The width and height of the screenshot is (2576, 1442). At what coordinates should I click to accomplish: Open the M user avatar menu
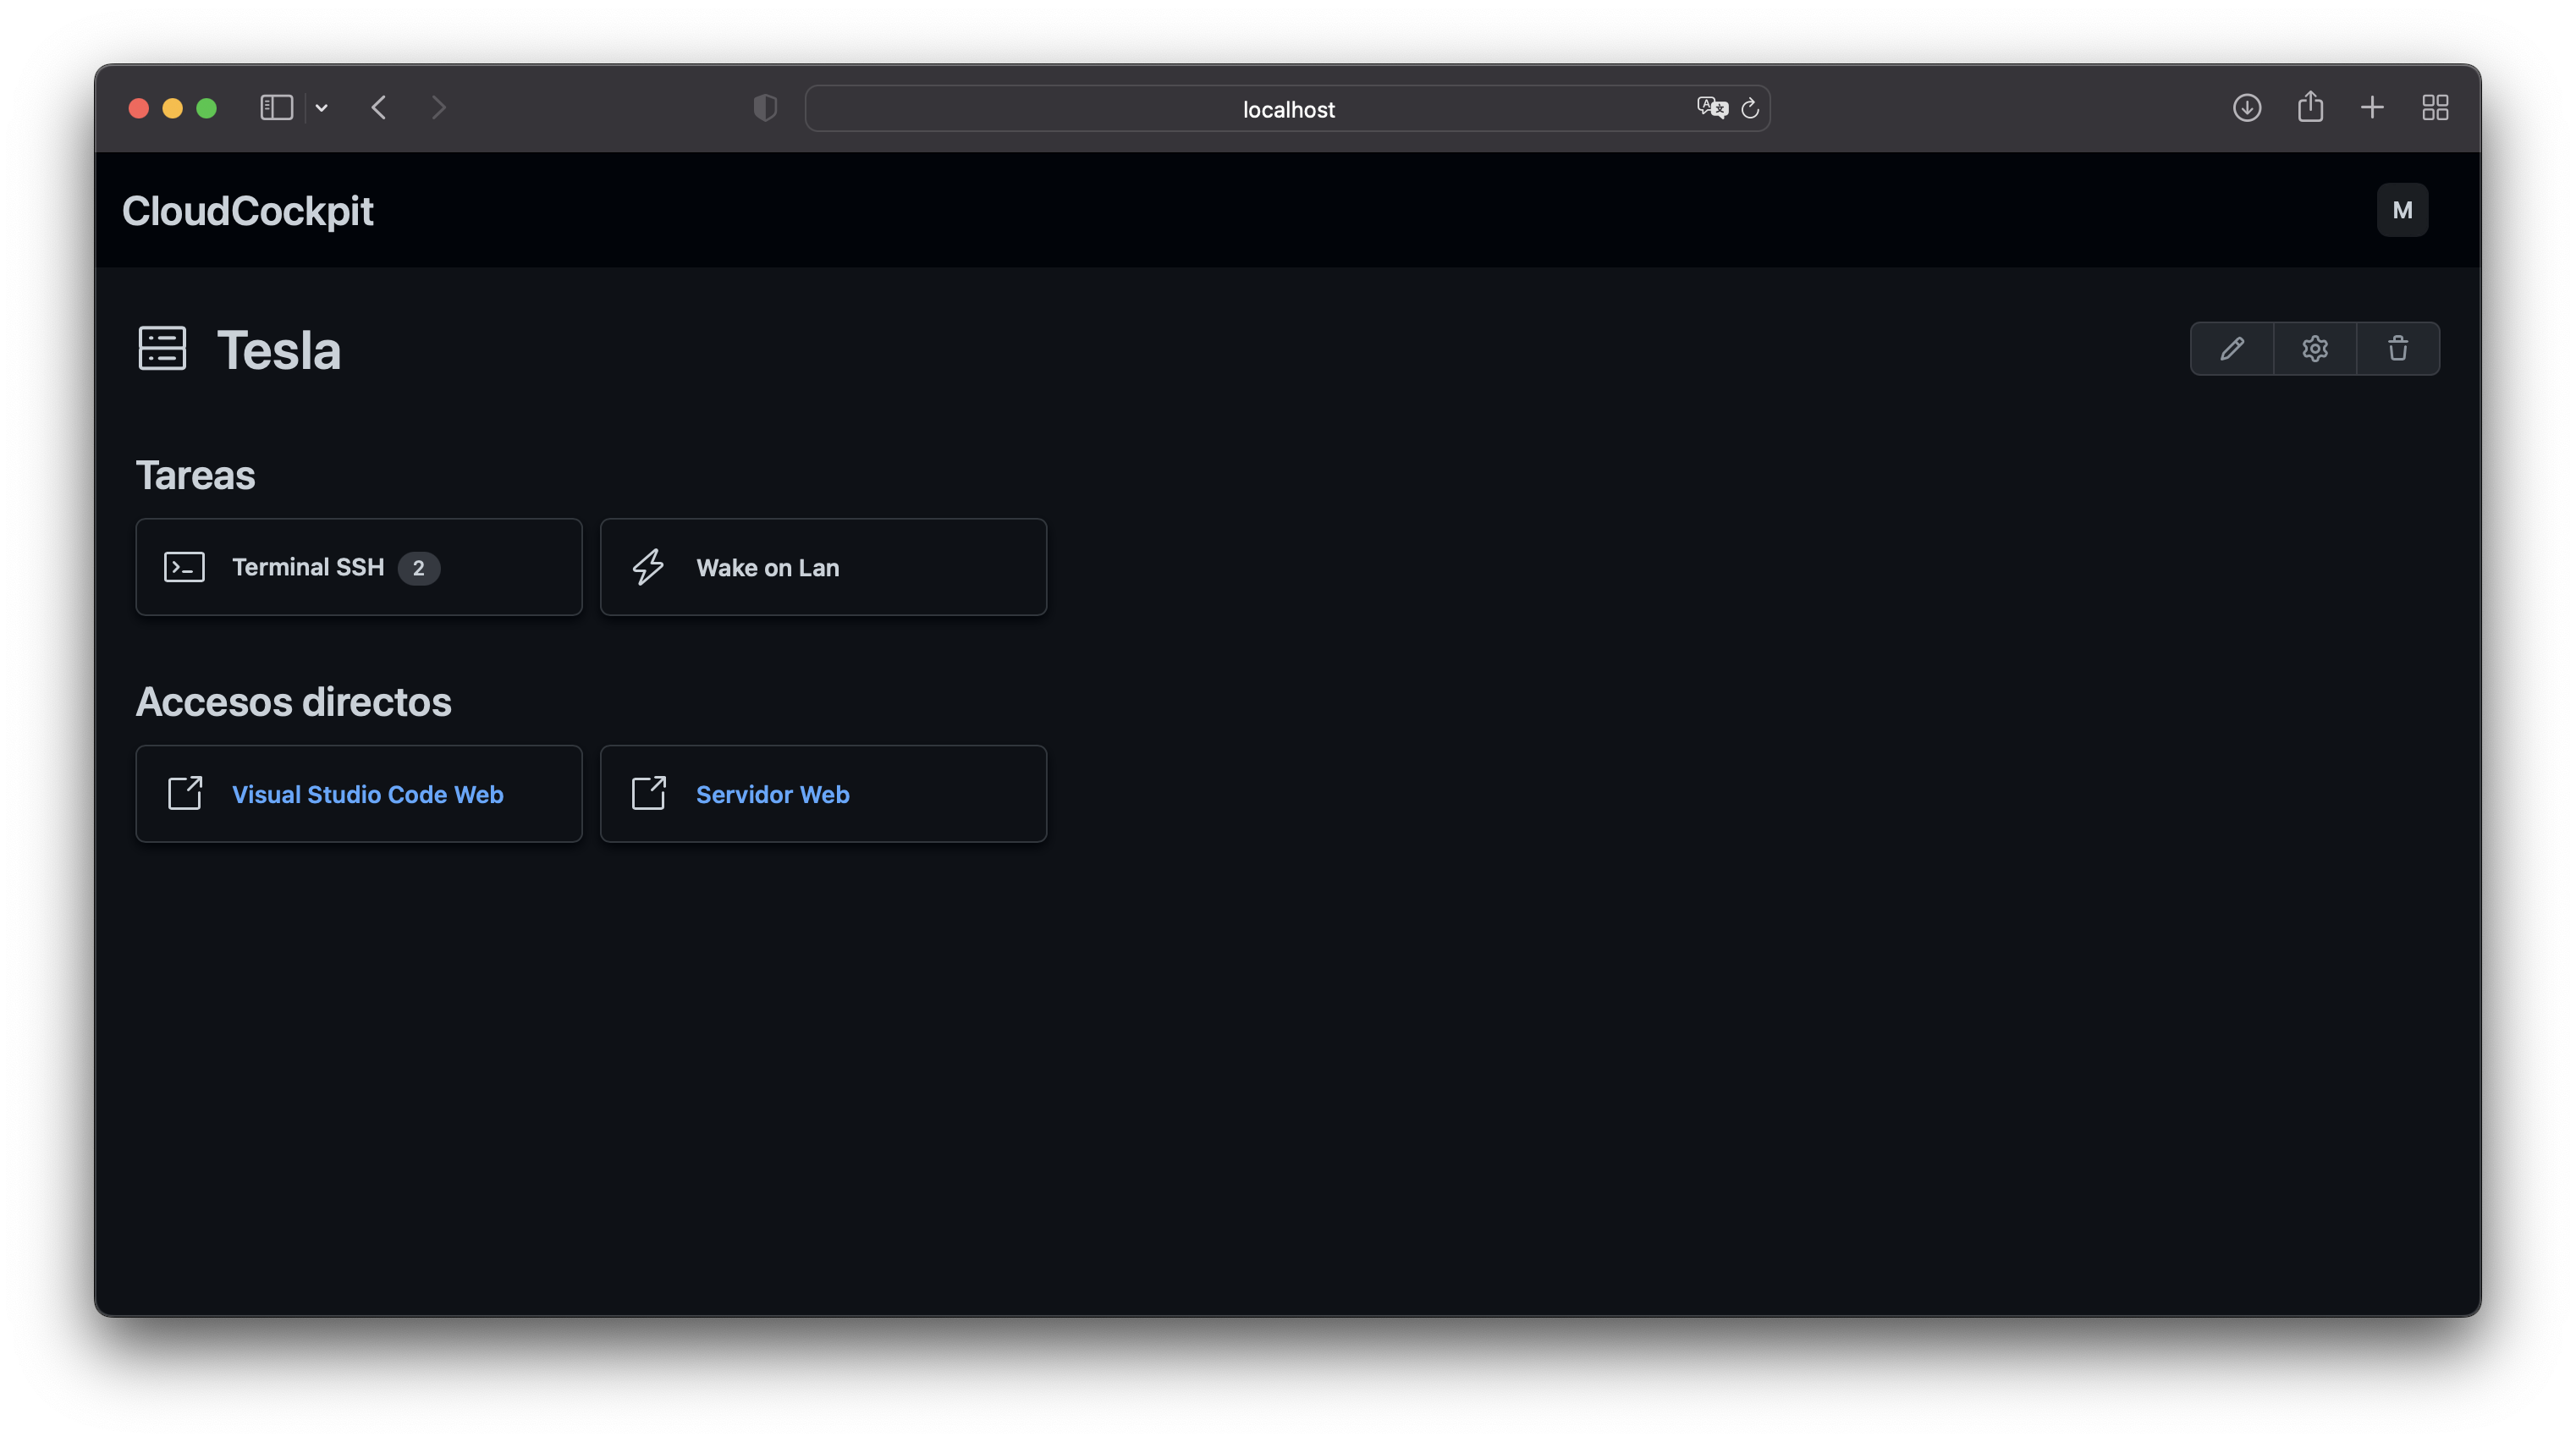[2402, 210]
